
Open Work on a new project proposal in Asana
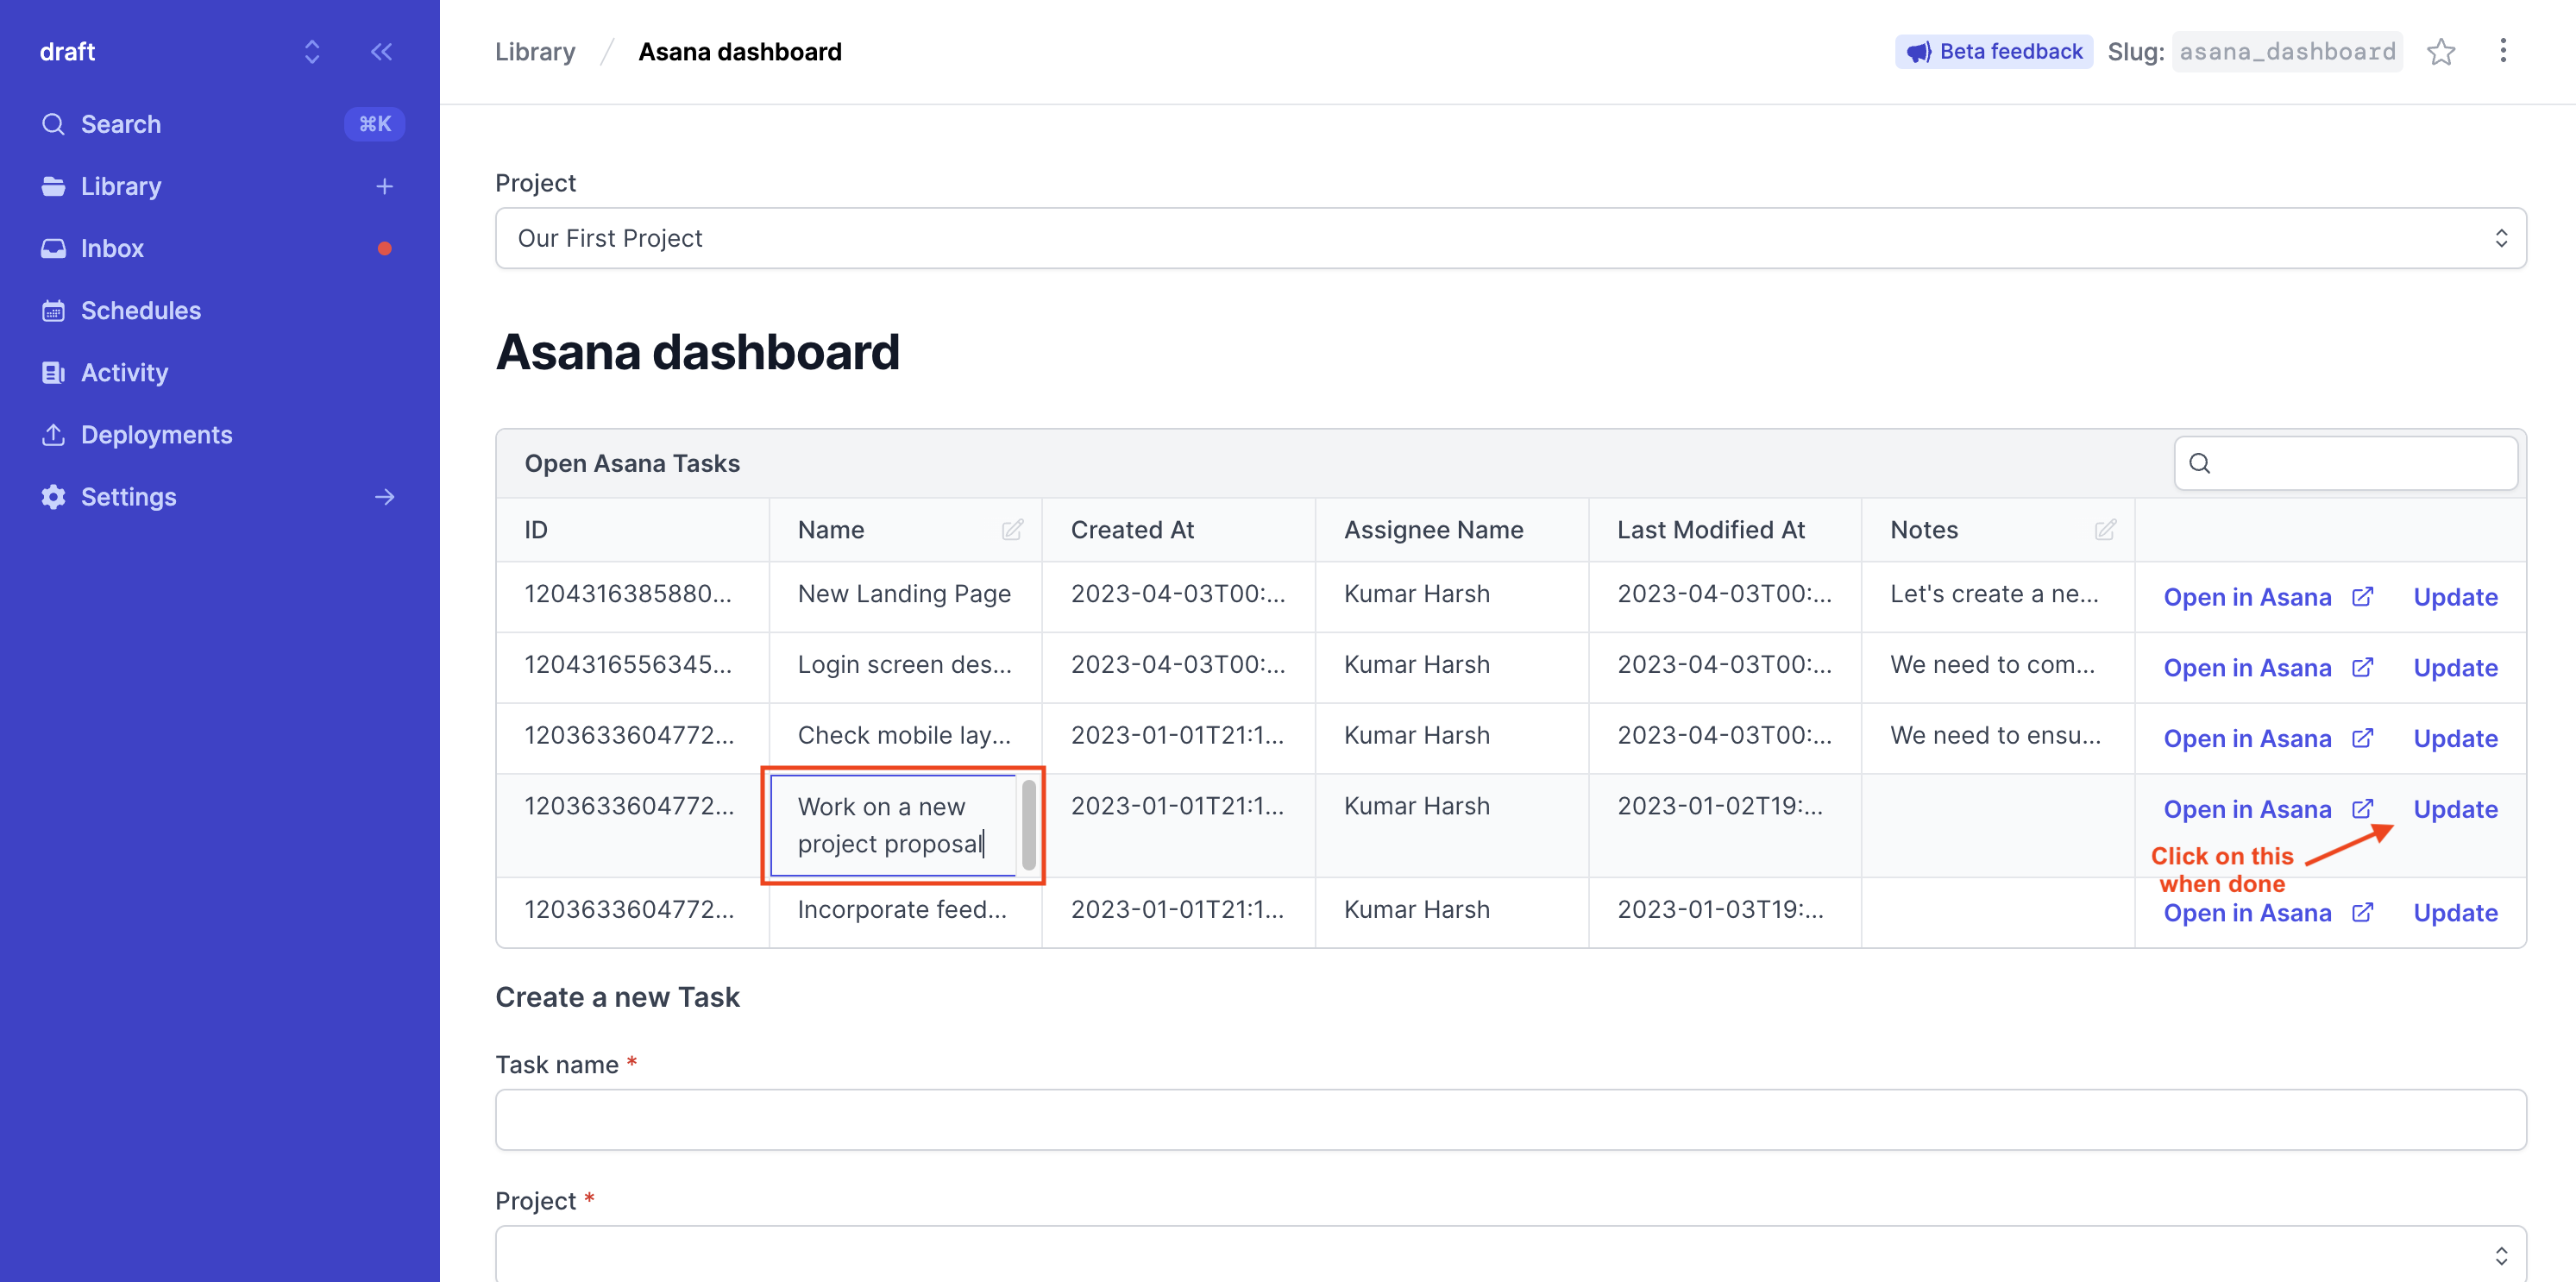(x=2267, y=809)
